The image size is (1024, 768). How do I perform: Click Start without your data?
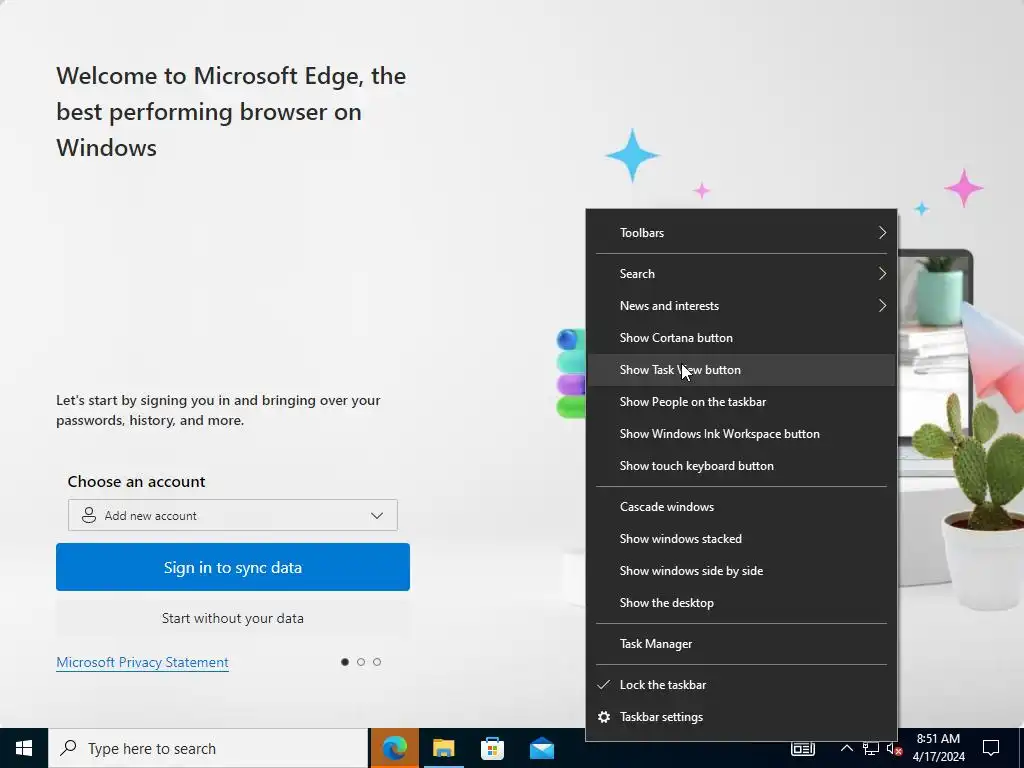coord(232,618)
